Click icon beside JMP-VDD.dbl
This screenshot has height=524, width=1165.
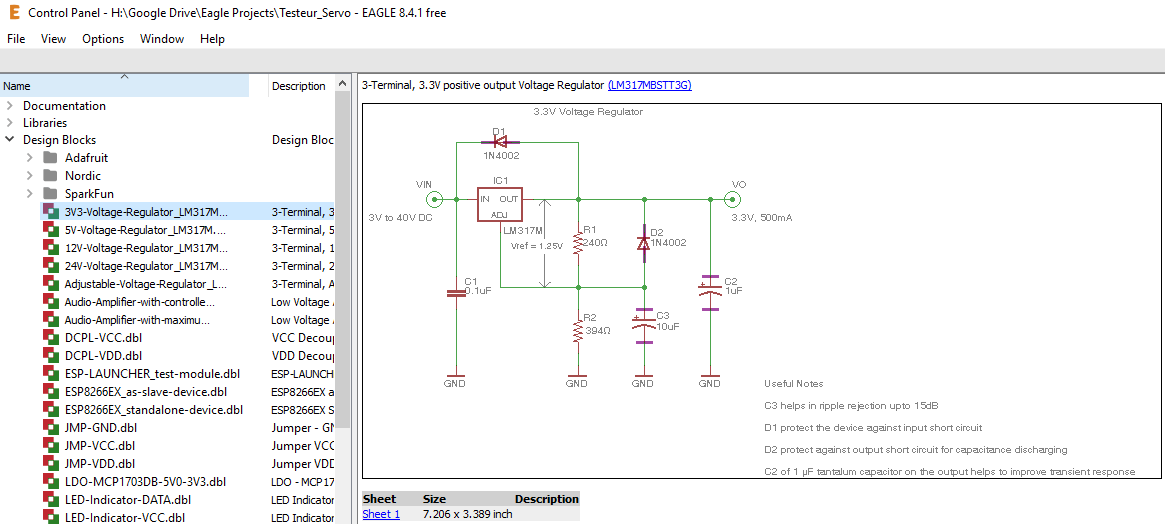click(x=51, y=463)
